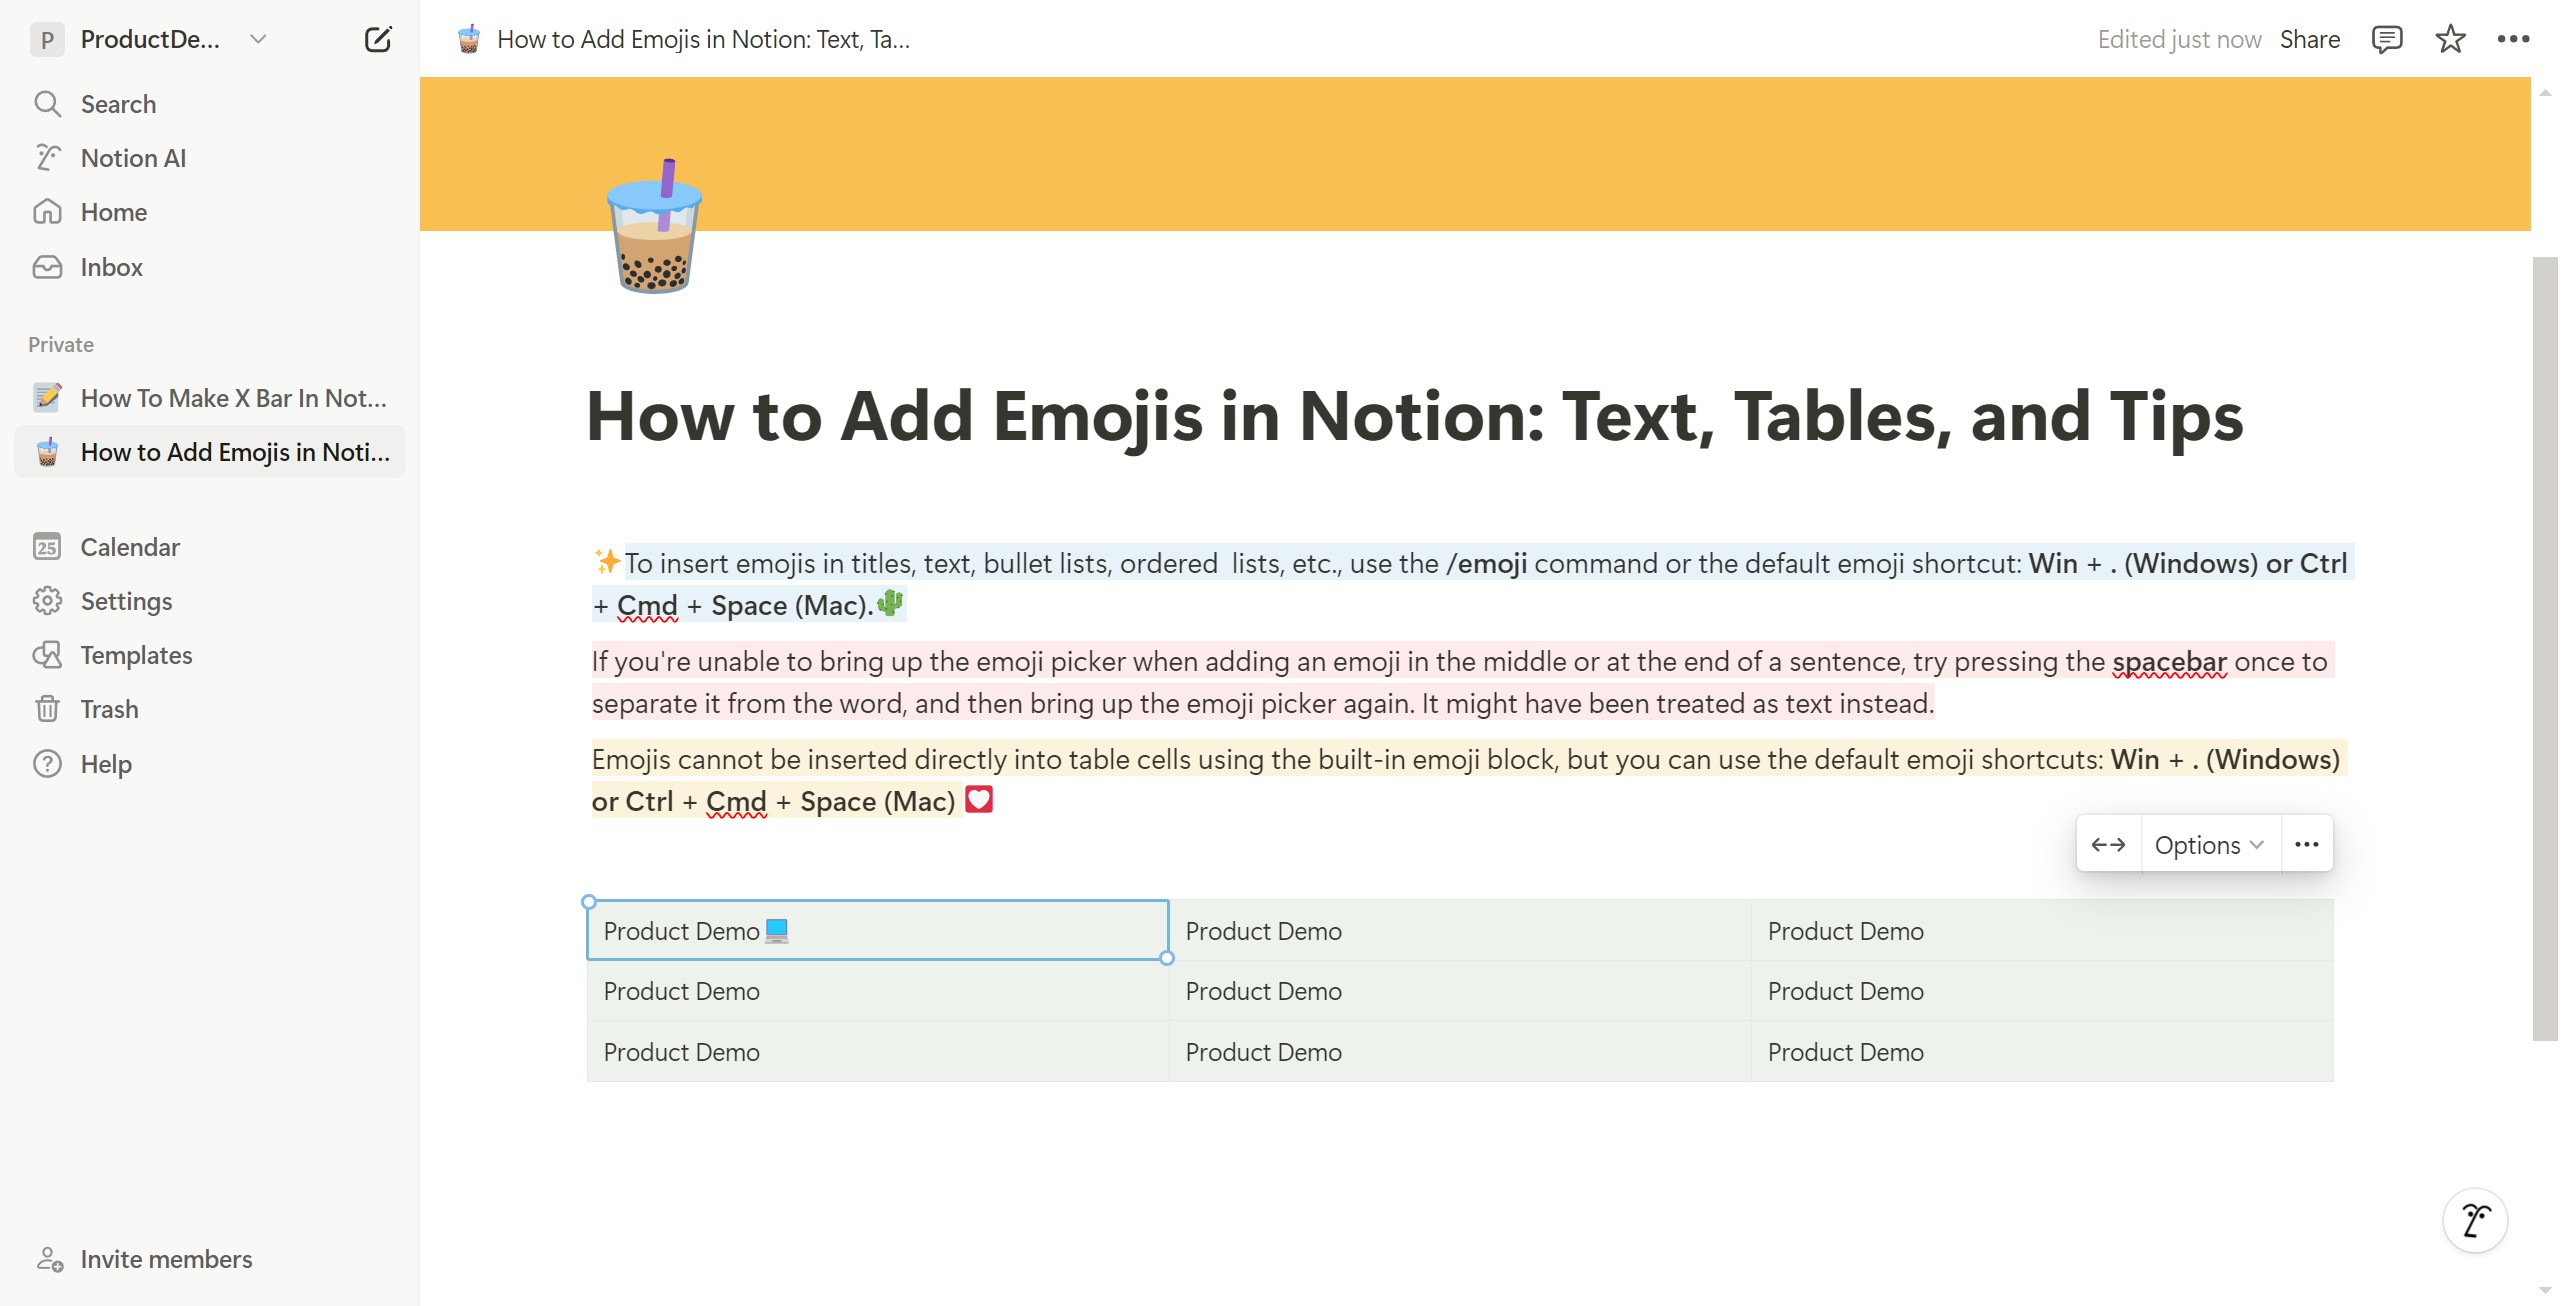The height and width of the screenshot is (1306, 2561).
Task: Click bubble tea icon in breadcrumb
Action: pos(468,39)
